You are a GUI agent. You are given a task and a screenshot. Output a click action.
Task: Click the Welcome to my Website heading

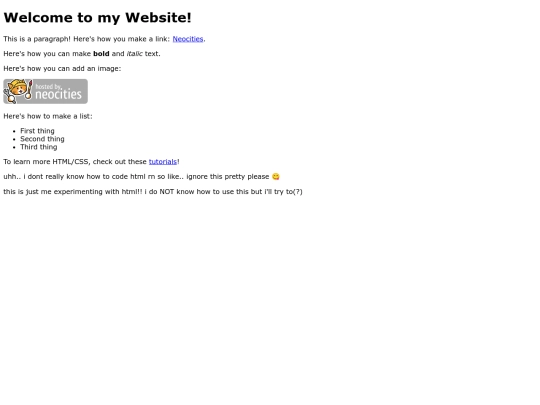[x=97, y=18]
